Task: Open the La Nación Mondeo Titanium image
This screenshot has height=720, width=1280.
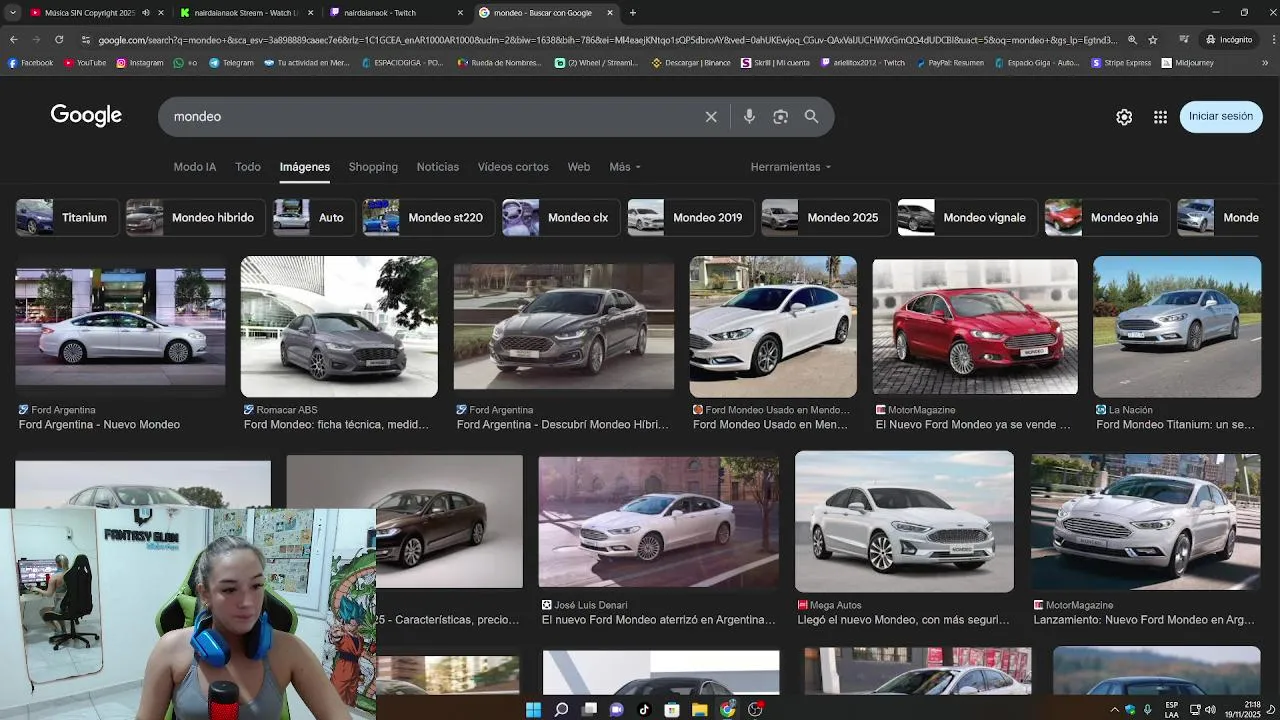Action: point(1177,327)
